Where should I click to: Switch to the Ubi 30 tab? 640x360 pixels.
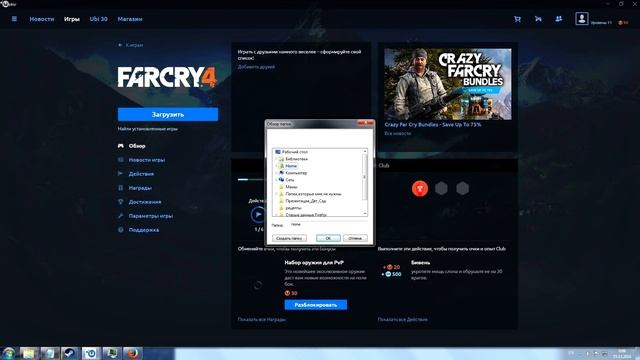point(98,19)
